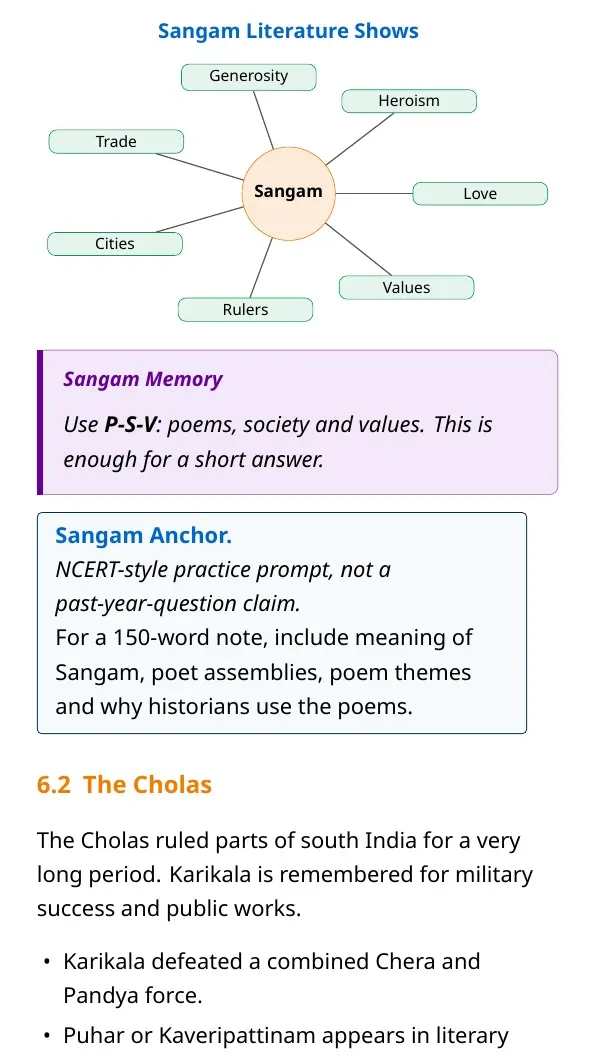This screenshot has height=1061, width=596.
Task: Click the Sangam Literature Shows title
Action: point(288,31)
